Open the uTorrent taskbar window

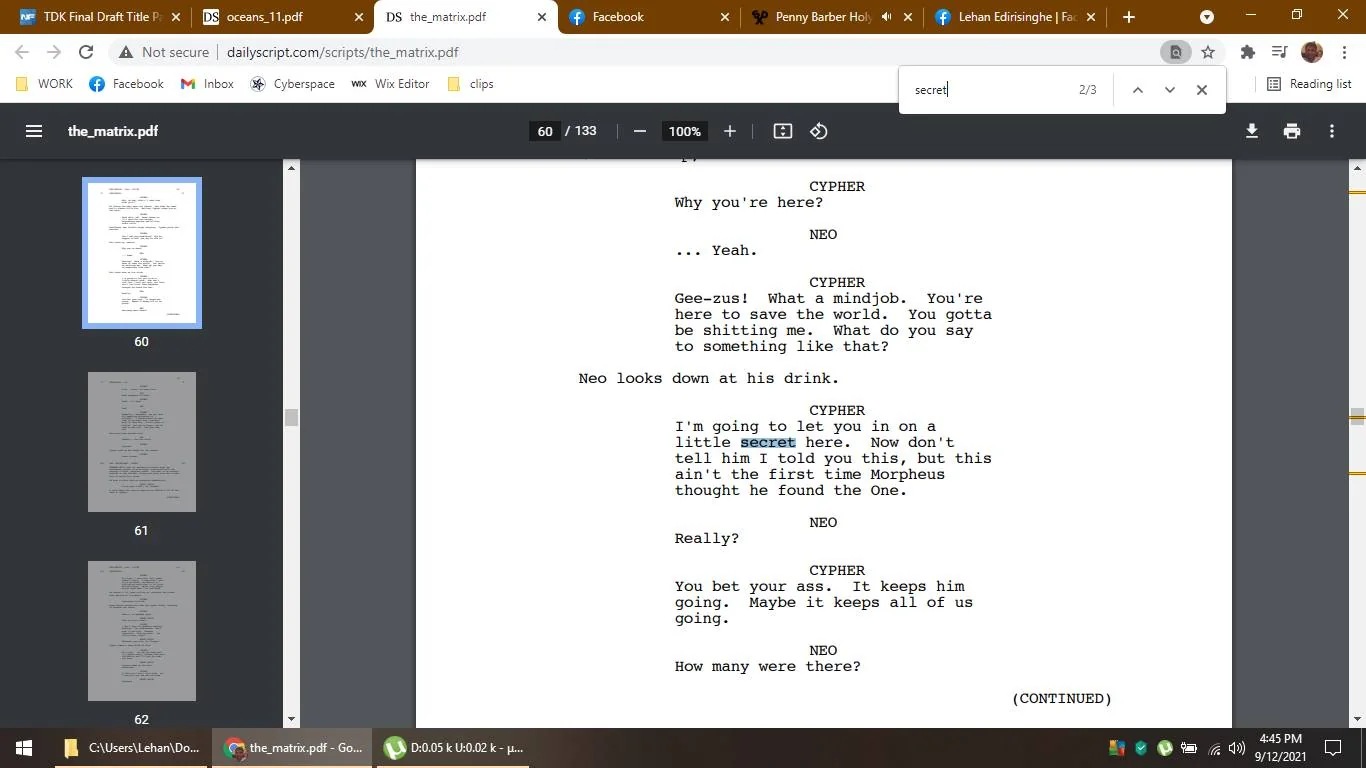[x=455, y=748]
